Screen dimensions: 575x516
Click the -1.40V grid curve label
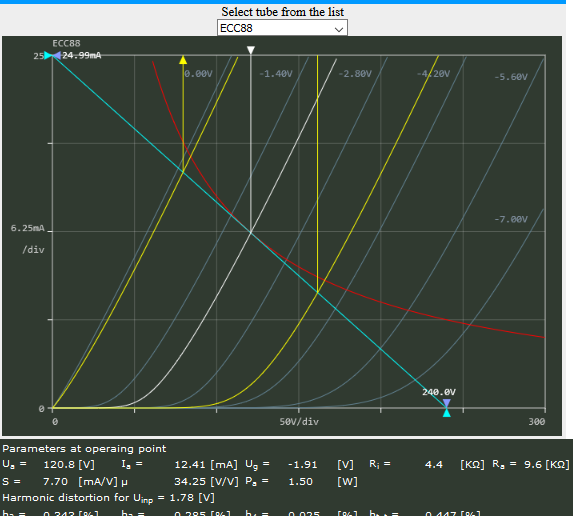click(276, 74)
